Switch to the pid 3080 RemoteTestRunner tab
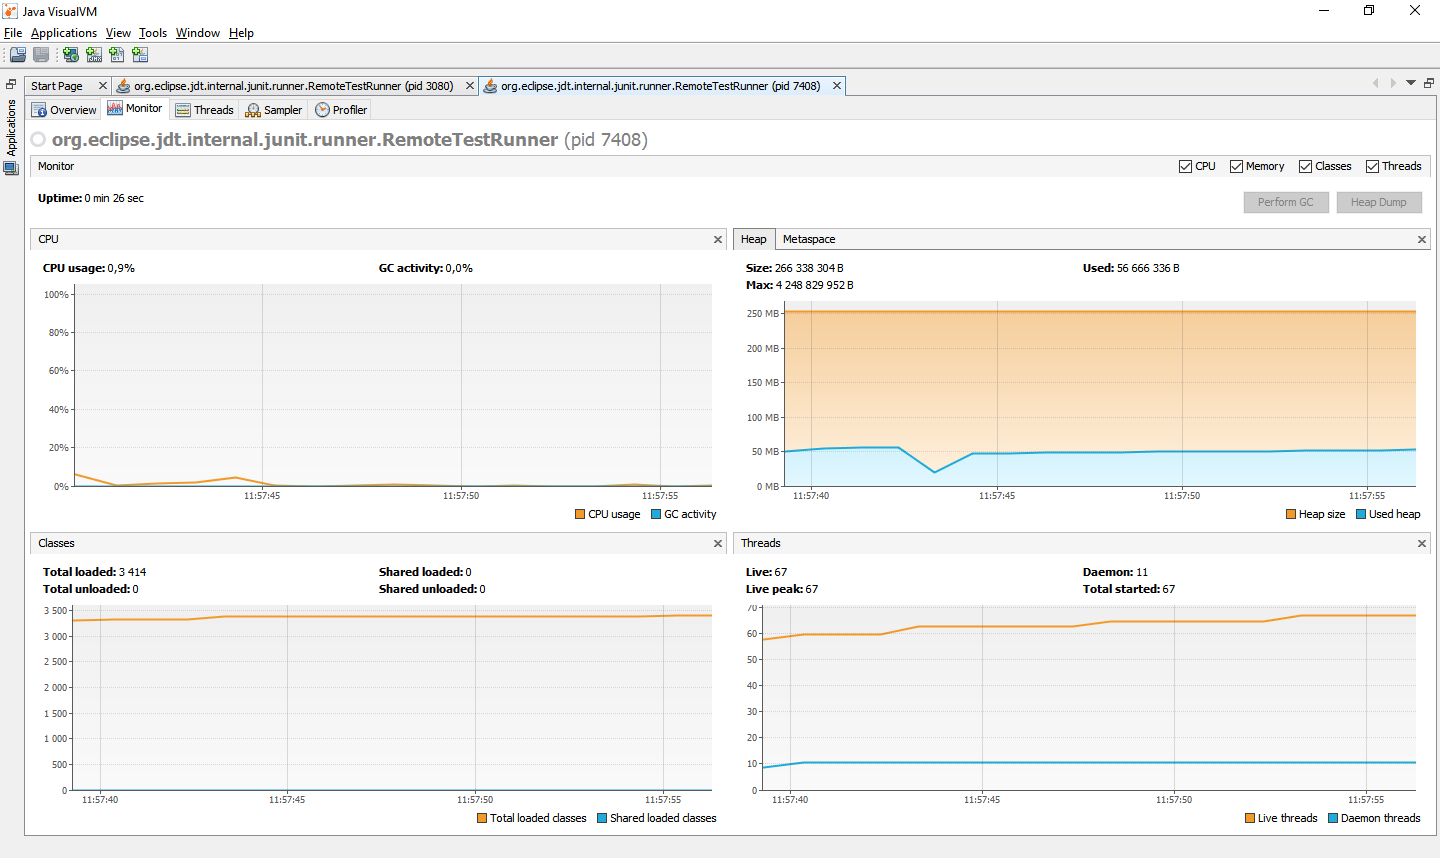 coord(294,86)
